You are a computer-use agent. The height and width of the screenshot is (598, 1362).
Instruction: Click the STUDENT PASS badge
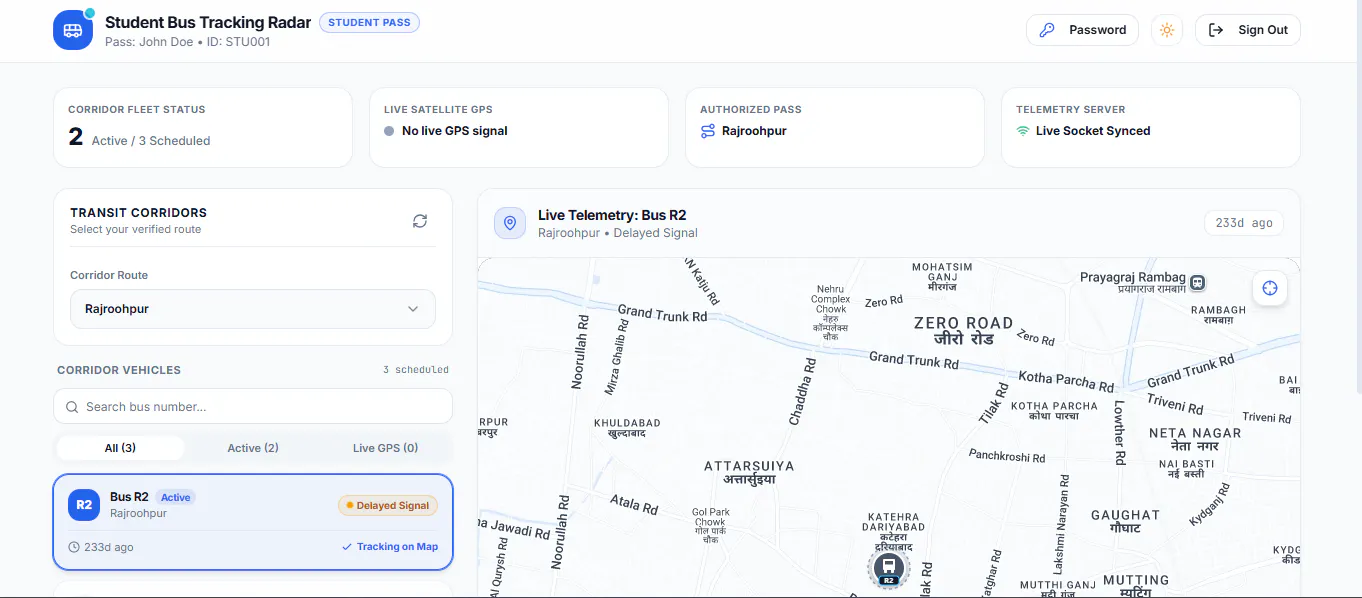369,22
